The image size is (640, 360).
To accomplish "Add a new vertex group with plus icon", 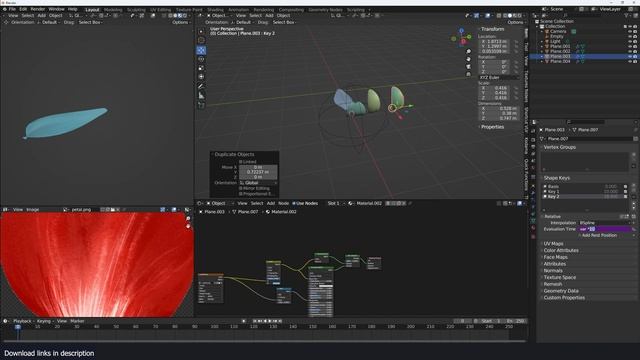I will click(634, 155).
